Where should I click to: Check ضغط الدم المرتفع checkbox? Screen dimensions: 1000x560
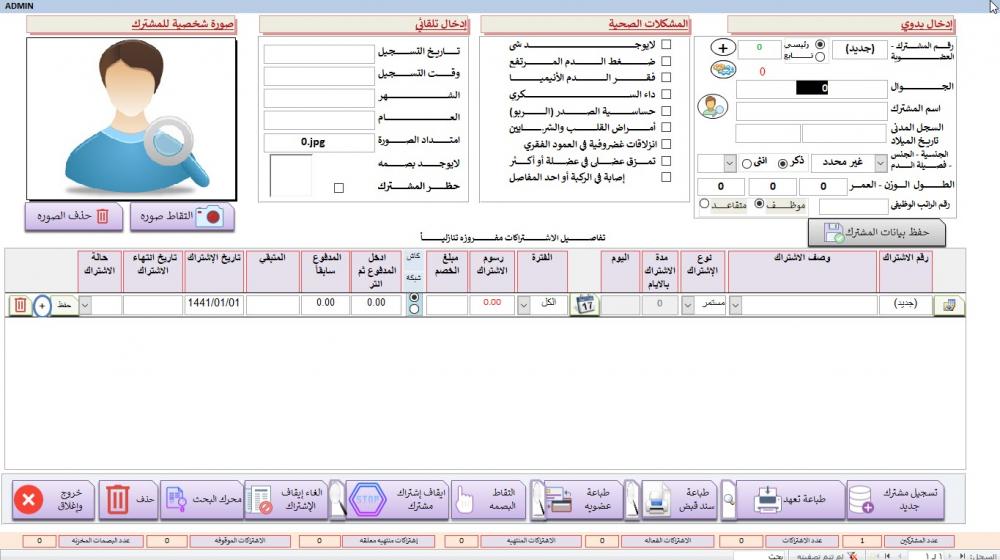click(666, 61)
